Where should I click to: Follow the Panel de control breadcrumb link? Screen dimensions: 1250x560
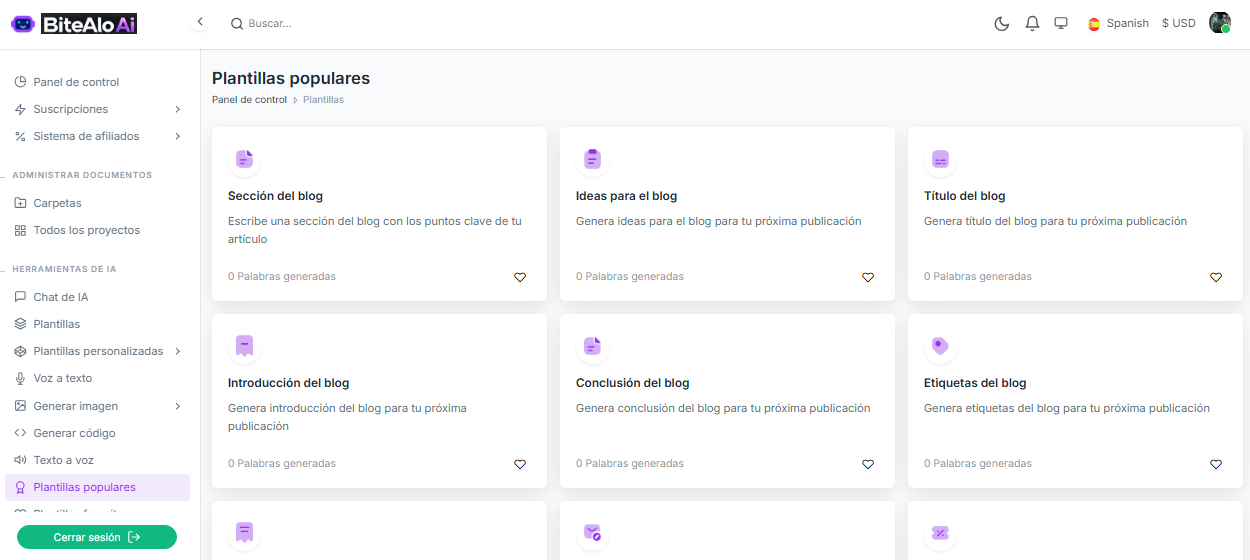point(249,100)
